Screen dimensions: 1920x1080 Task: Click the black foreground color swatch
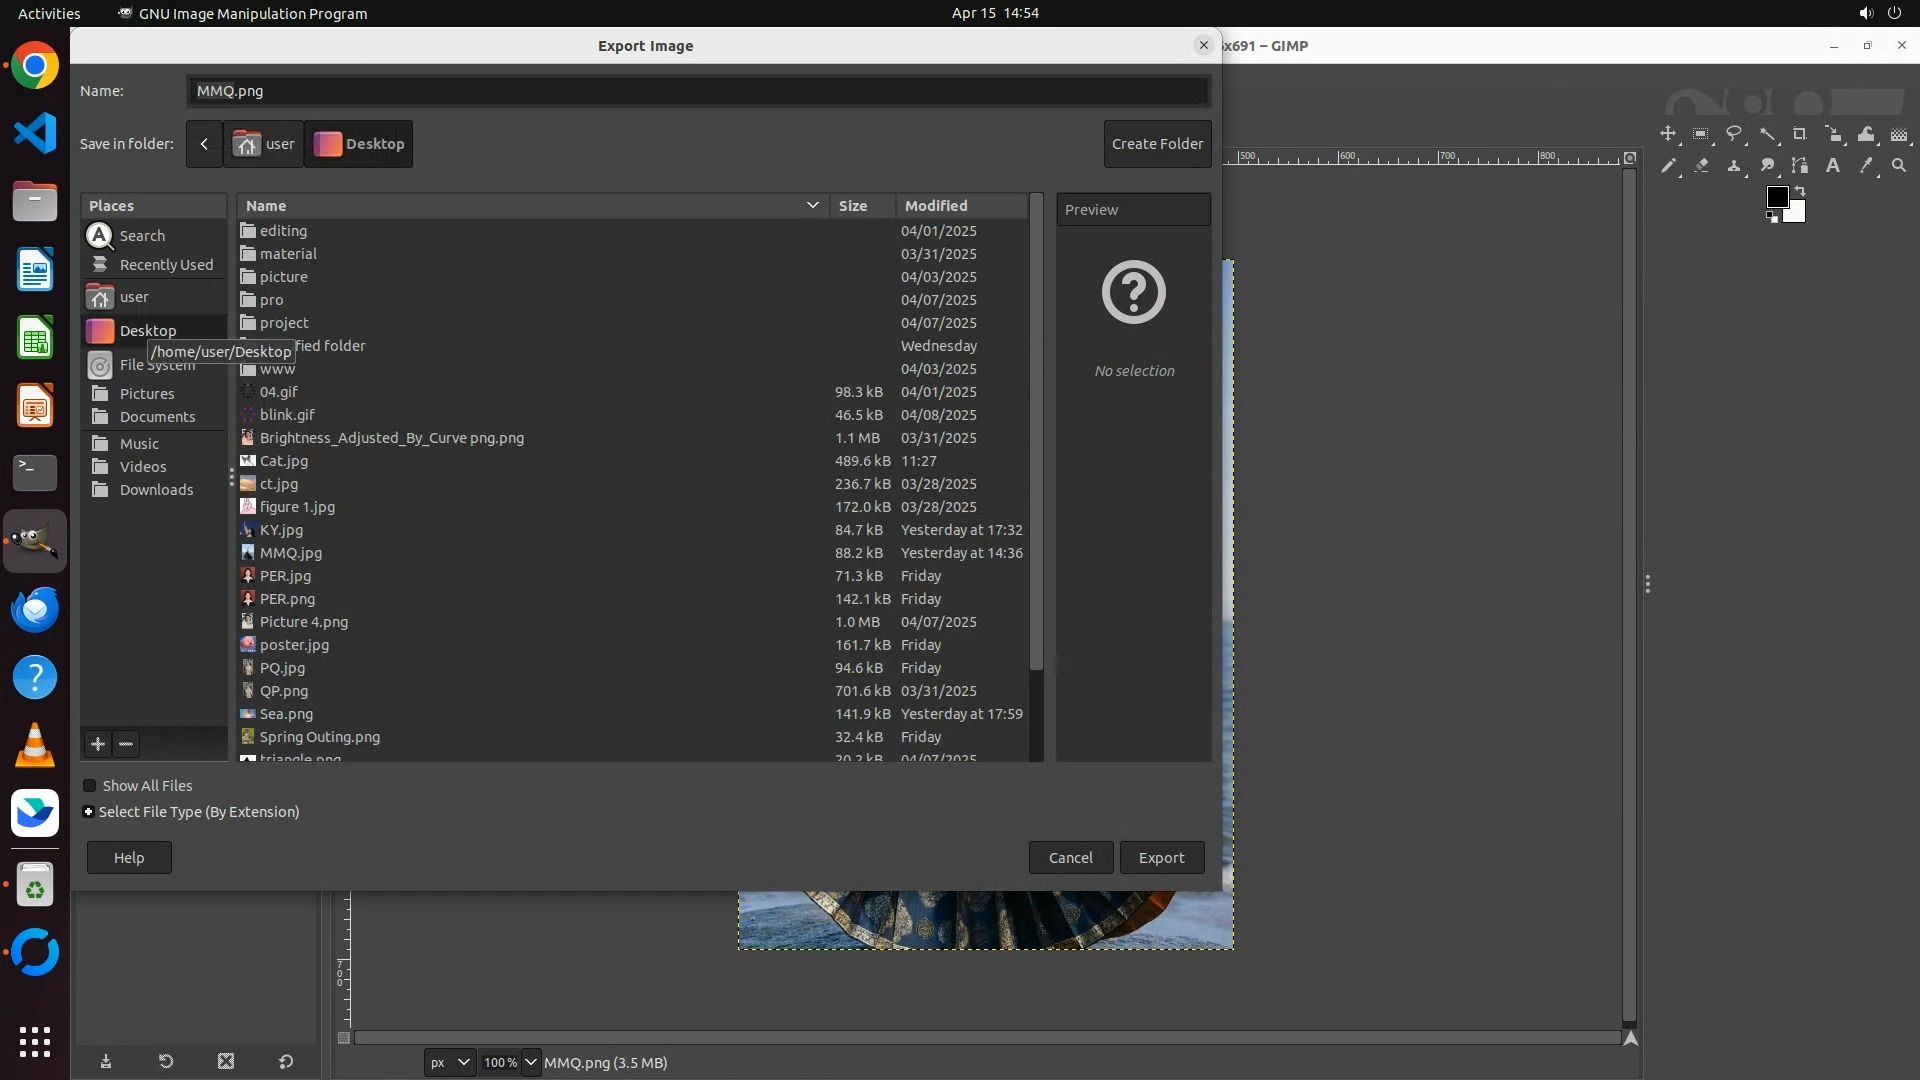[1776, 197]
